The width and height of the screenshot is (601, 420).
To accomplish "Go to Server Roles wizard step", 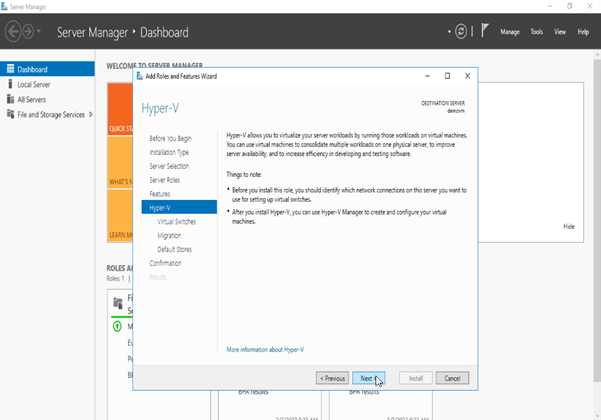I will 164,180.
